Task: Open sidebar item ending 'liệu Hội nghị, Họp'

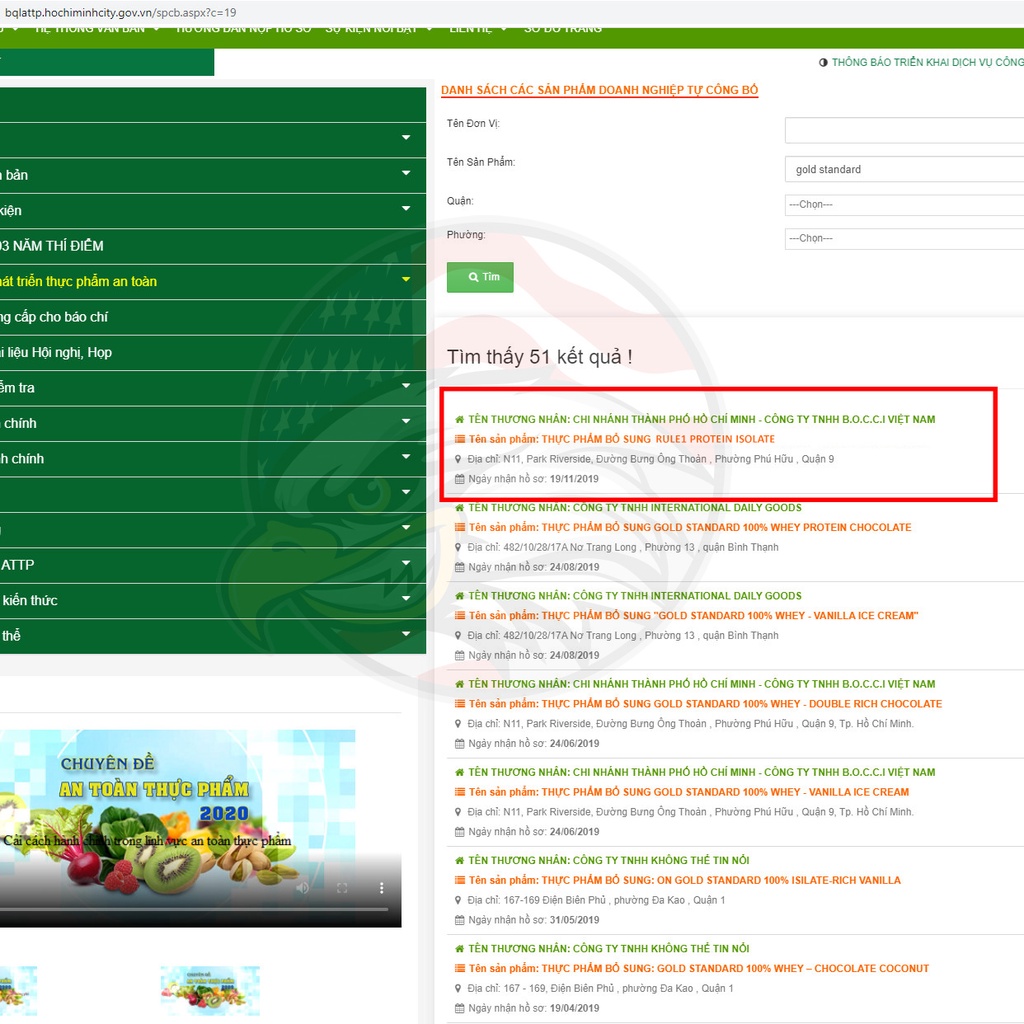Action: pos(213,353)
